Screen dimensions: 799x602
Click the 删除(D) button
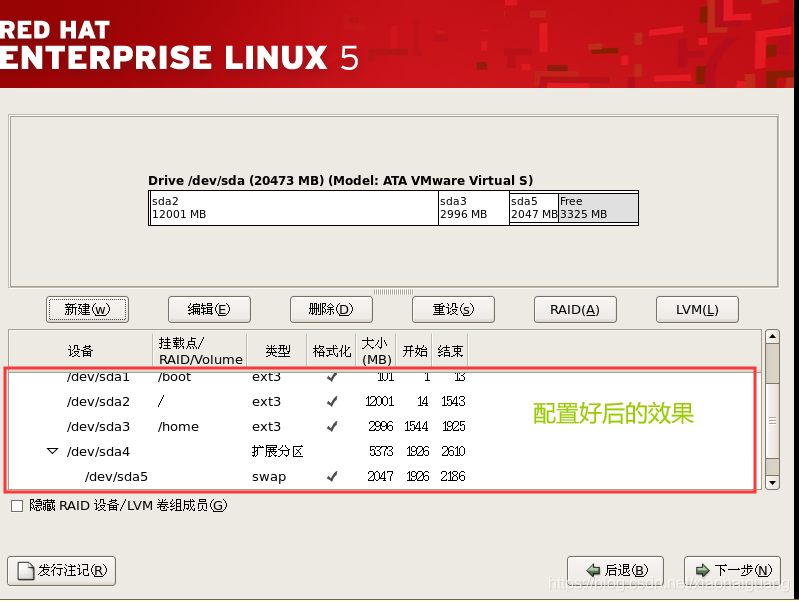331,309
